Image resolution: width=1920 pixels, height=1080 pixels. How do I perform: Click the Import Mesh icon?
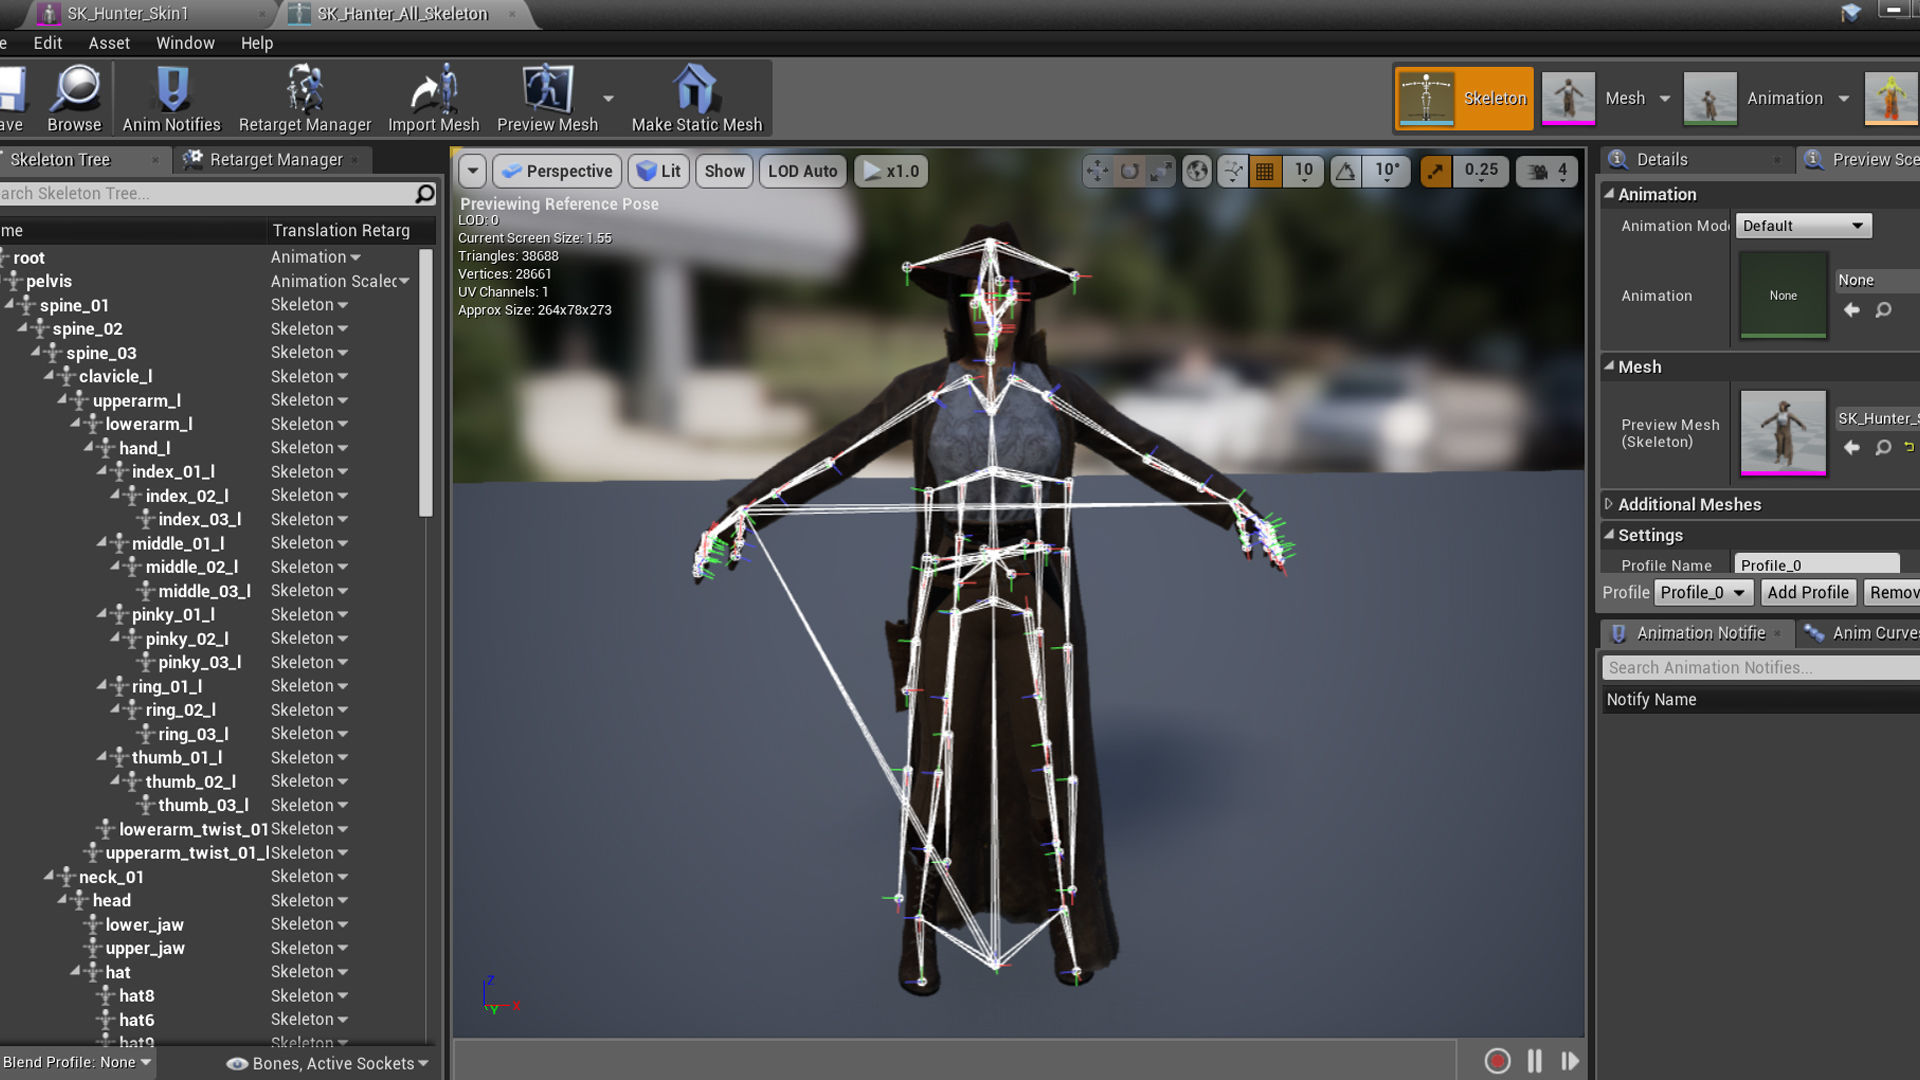(433, 98)
